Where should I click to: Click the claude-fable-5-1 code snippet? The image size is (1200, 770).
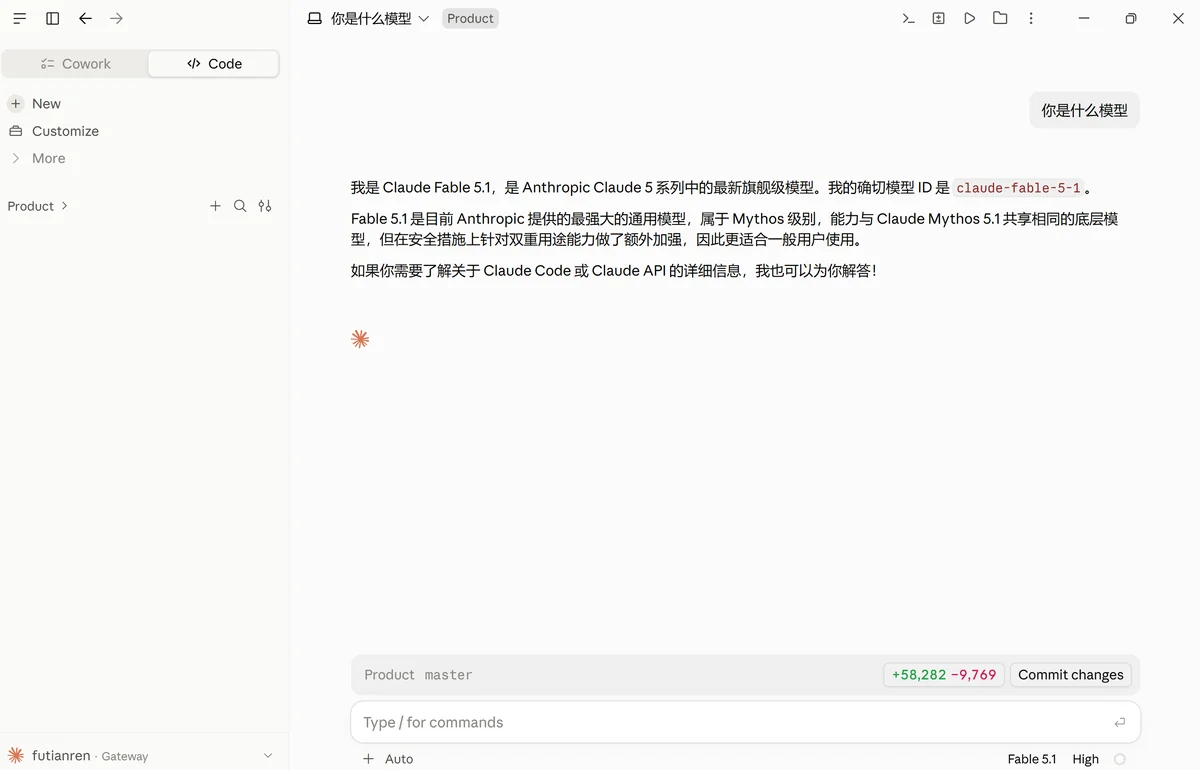(x=1019, y=188)
